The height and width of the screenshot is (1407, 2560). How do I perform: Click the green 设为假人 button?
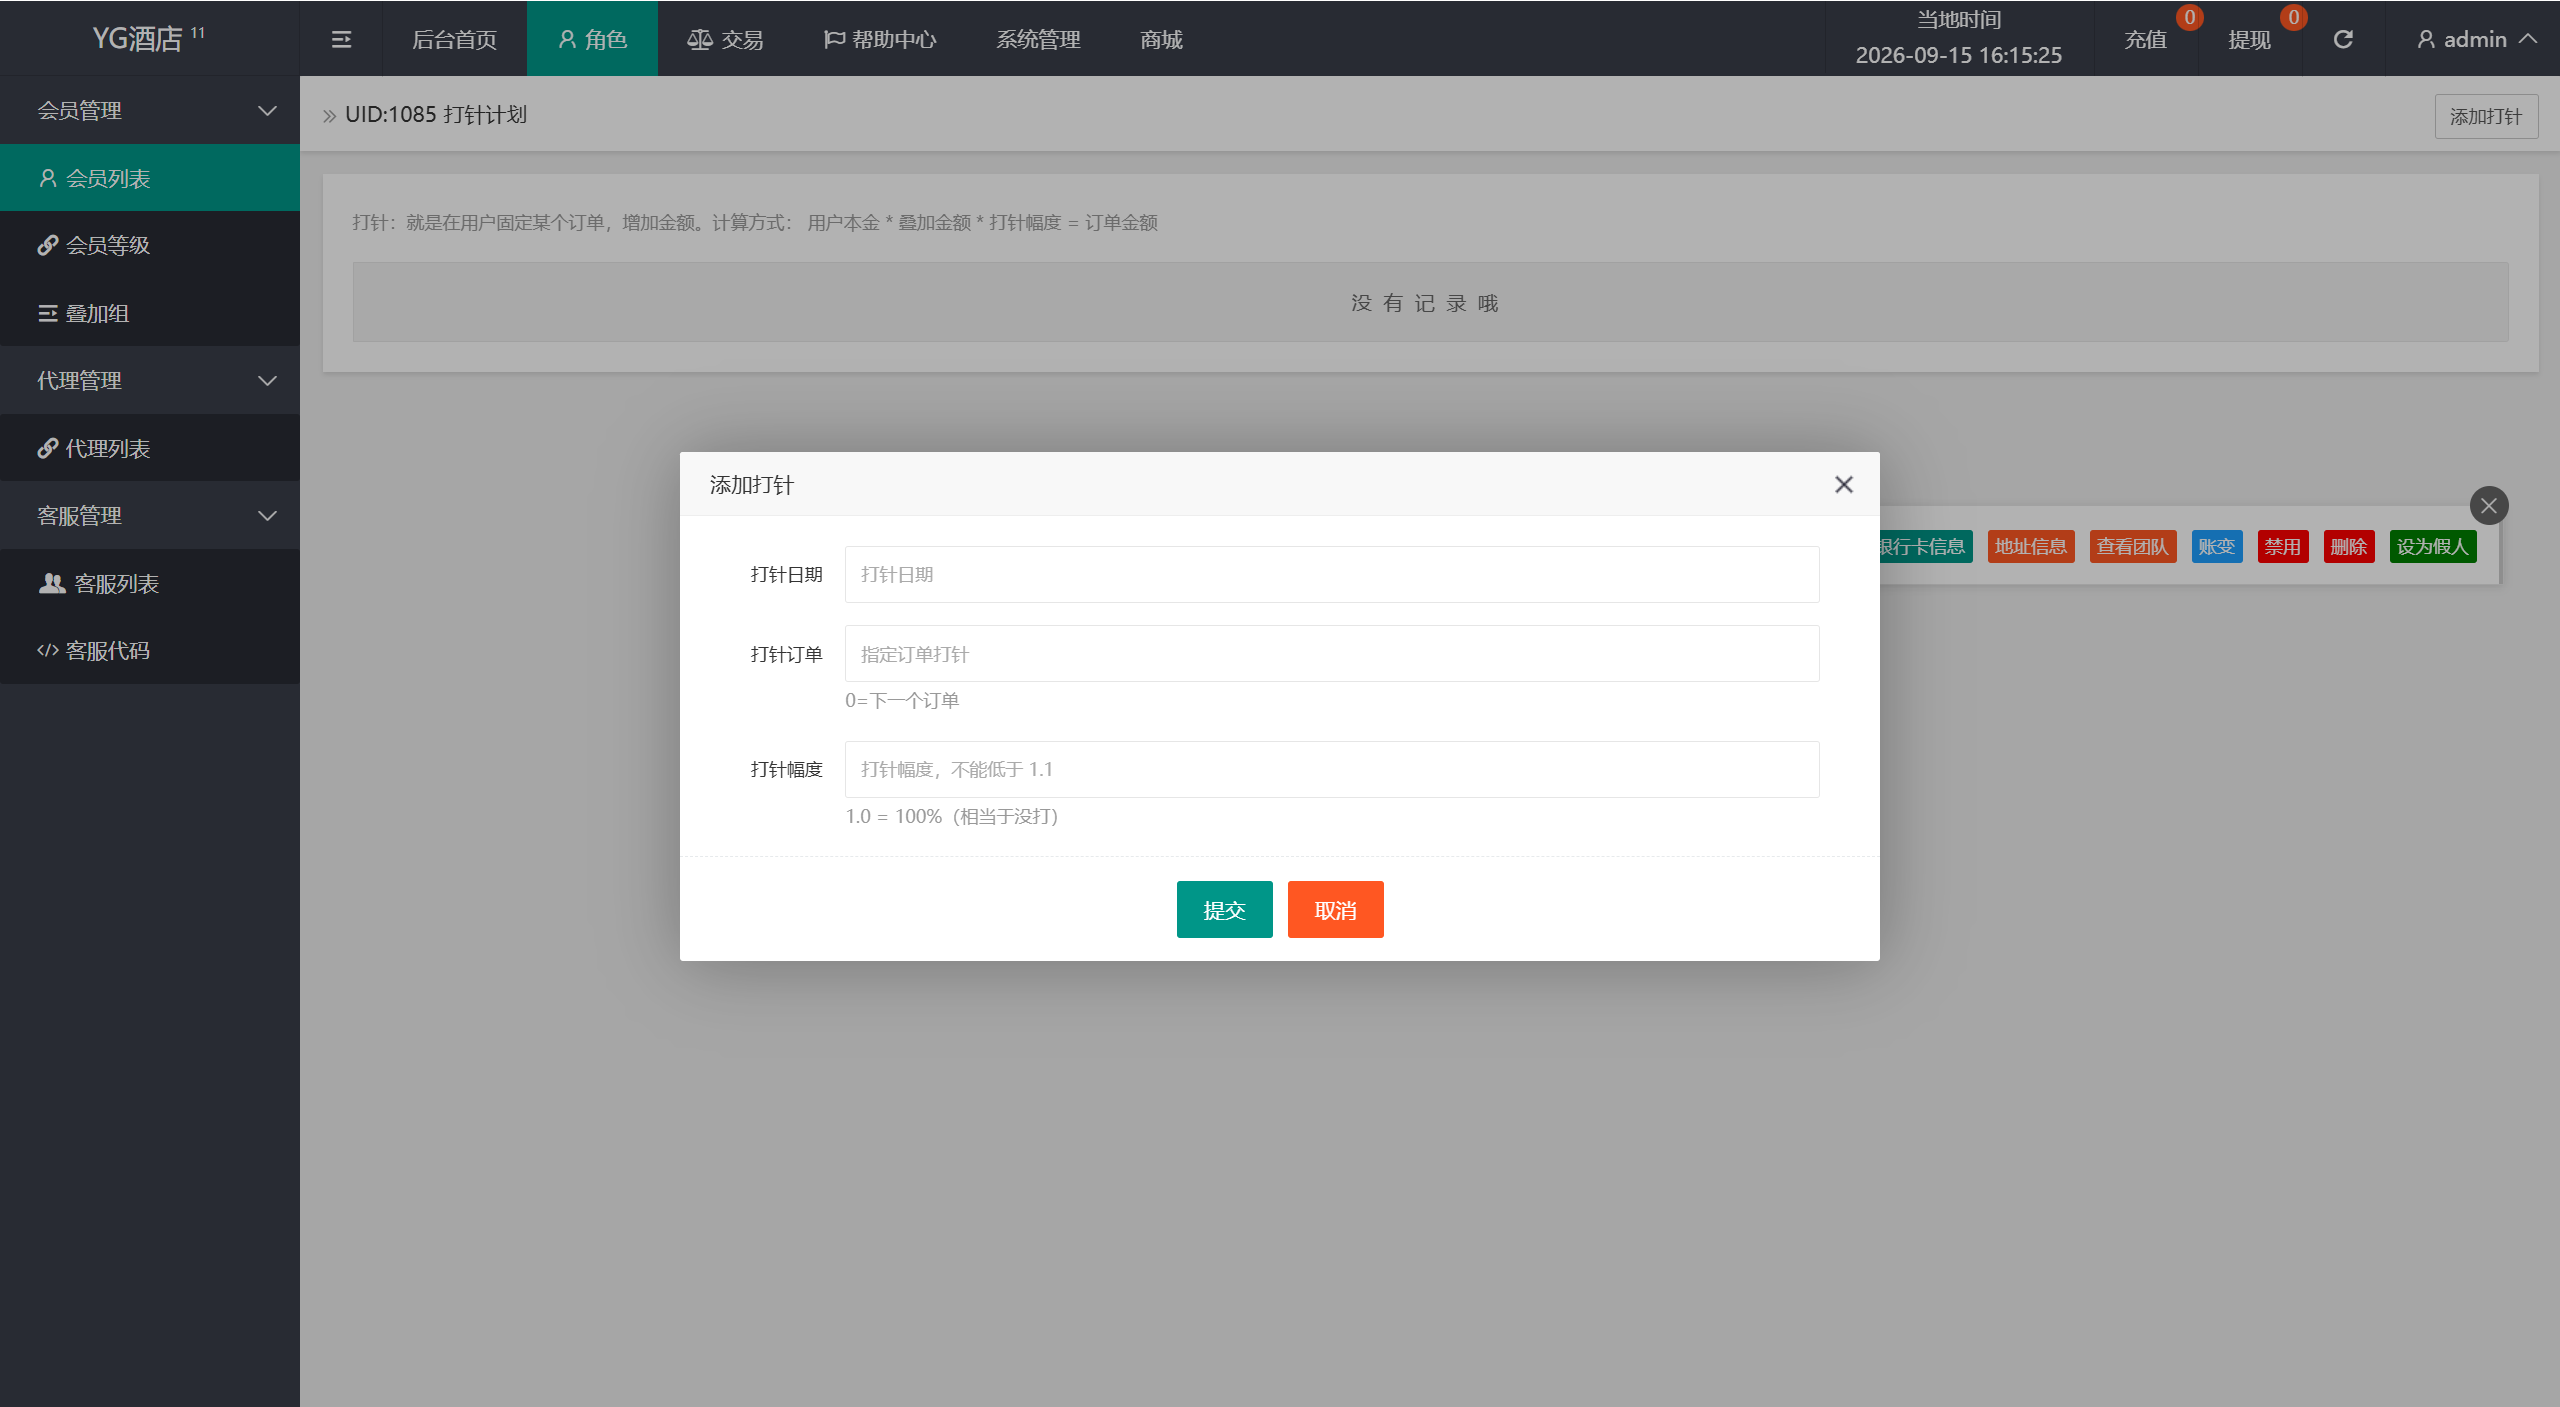(x=2433, y=546)
